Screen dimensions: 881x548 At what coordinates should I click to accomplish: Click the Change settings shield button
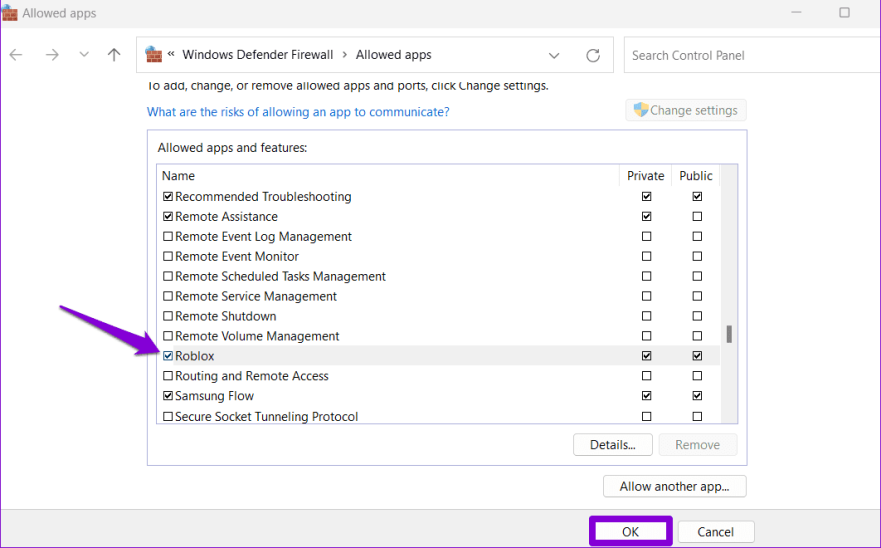point(686,110)
